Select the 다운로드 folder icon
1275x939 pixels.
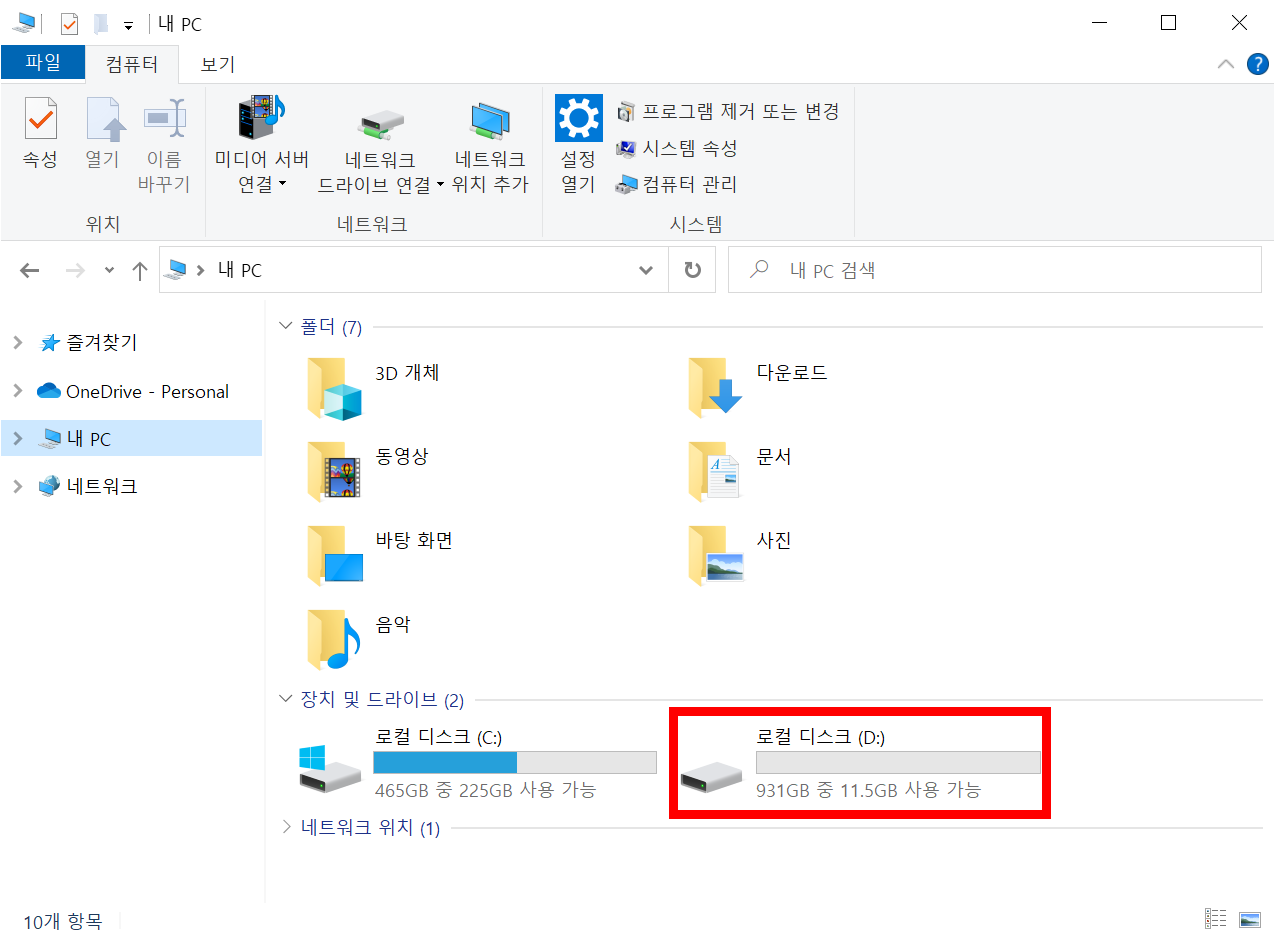point(715,386)
